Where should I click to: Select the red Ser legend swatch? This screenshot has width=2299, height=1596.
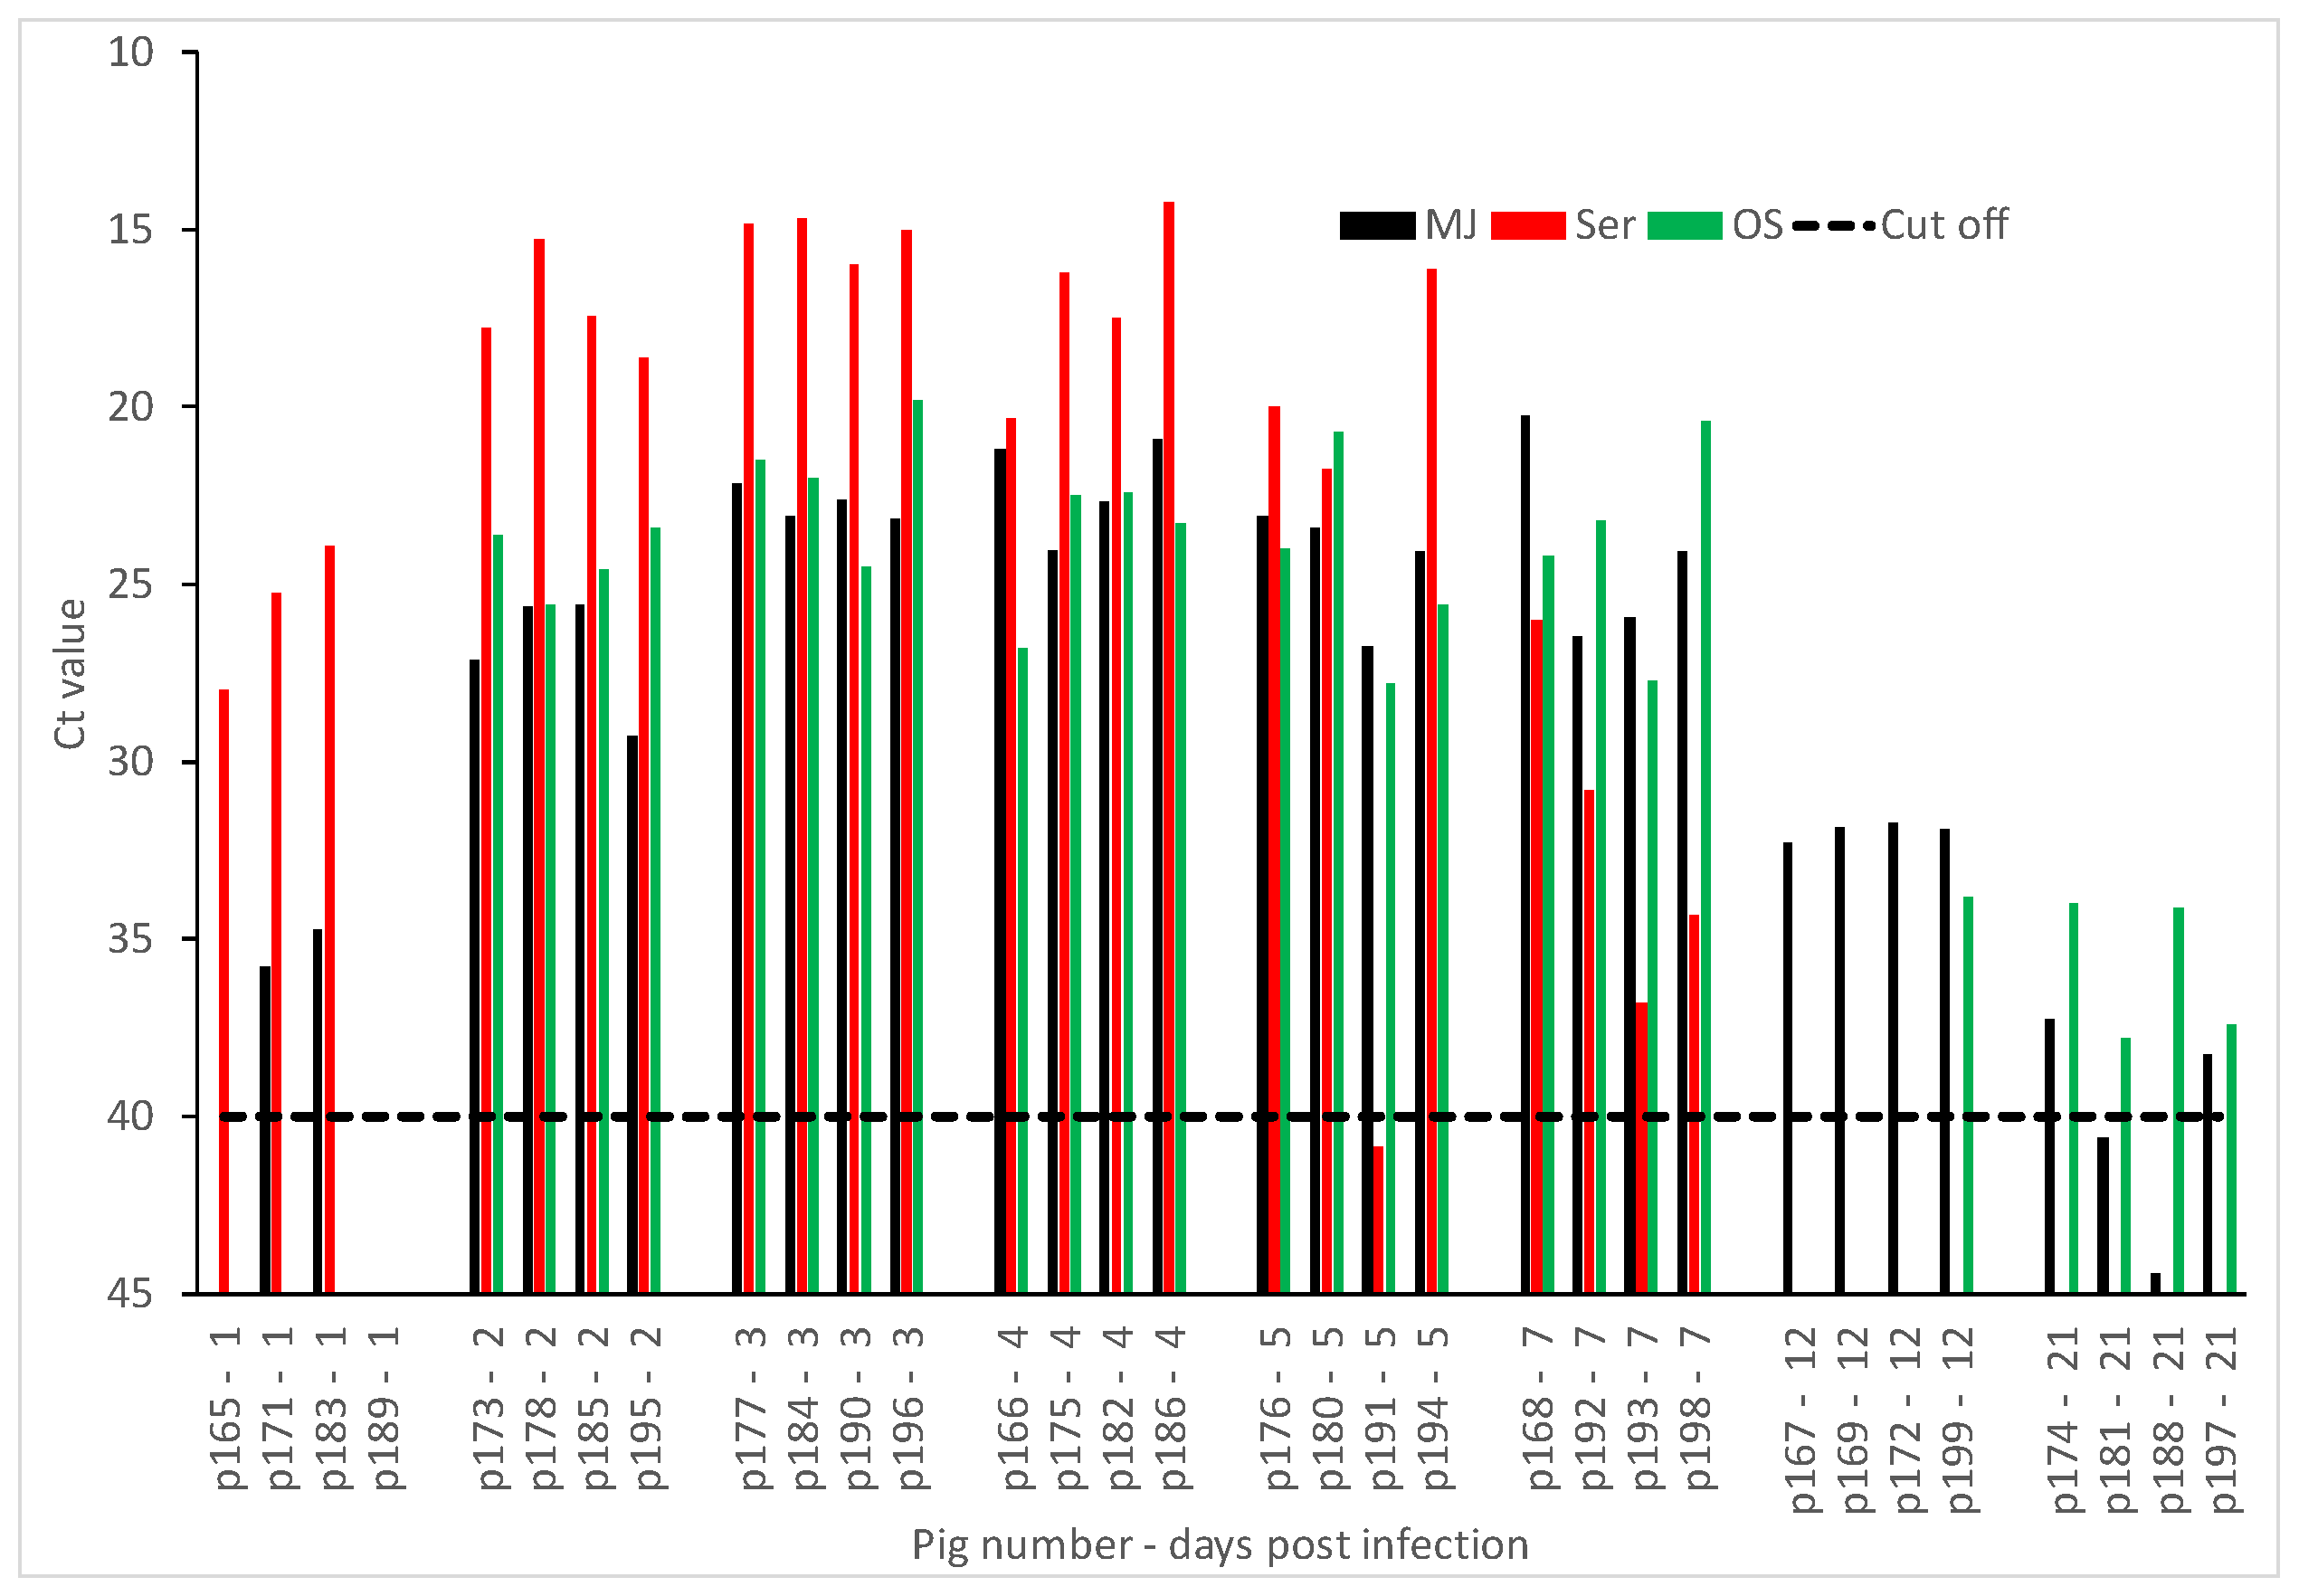[1528, 225]
